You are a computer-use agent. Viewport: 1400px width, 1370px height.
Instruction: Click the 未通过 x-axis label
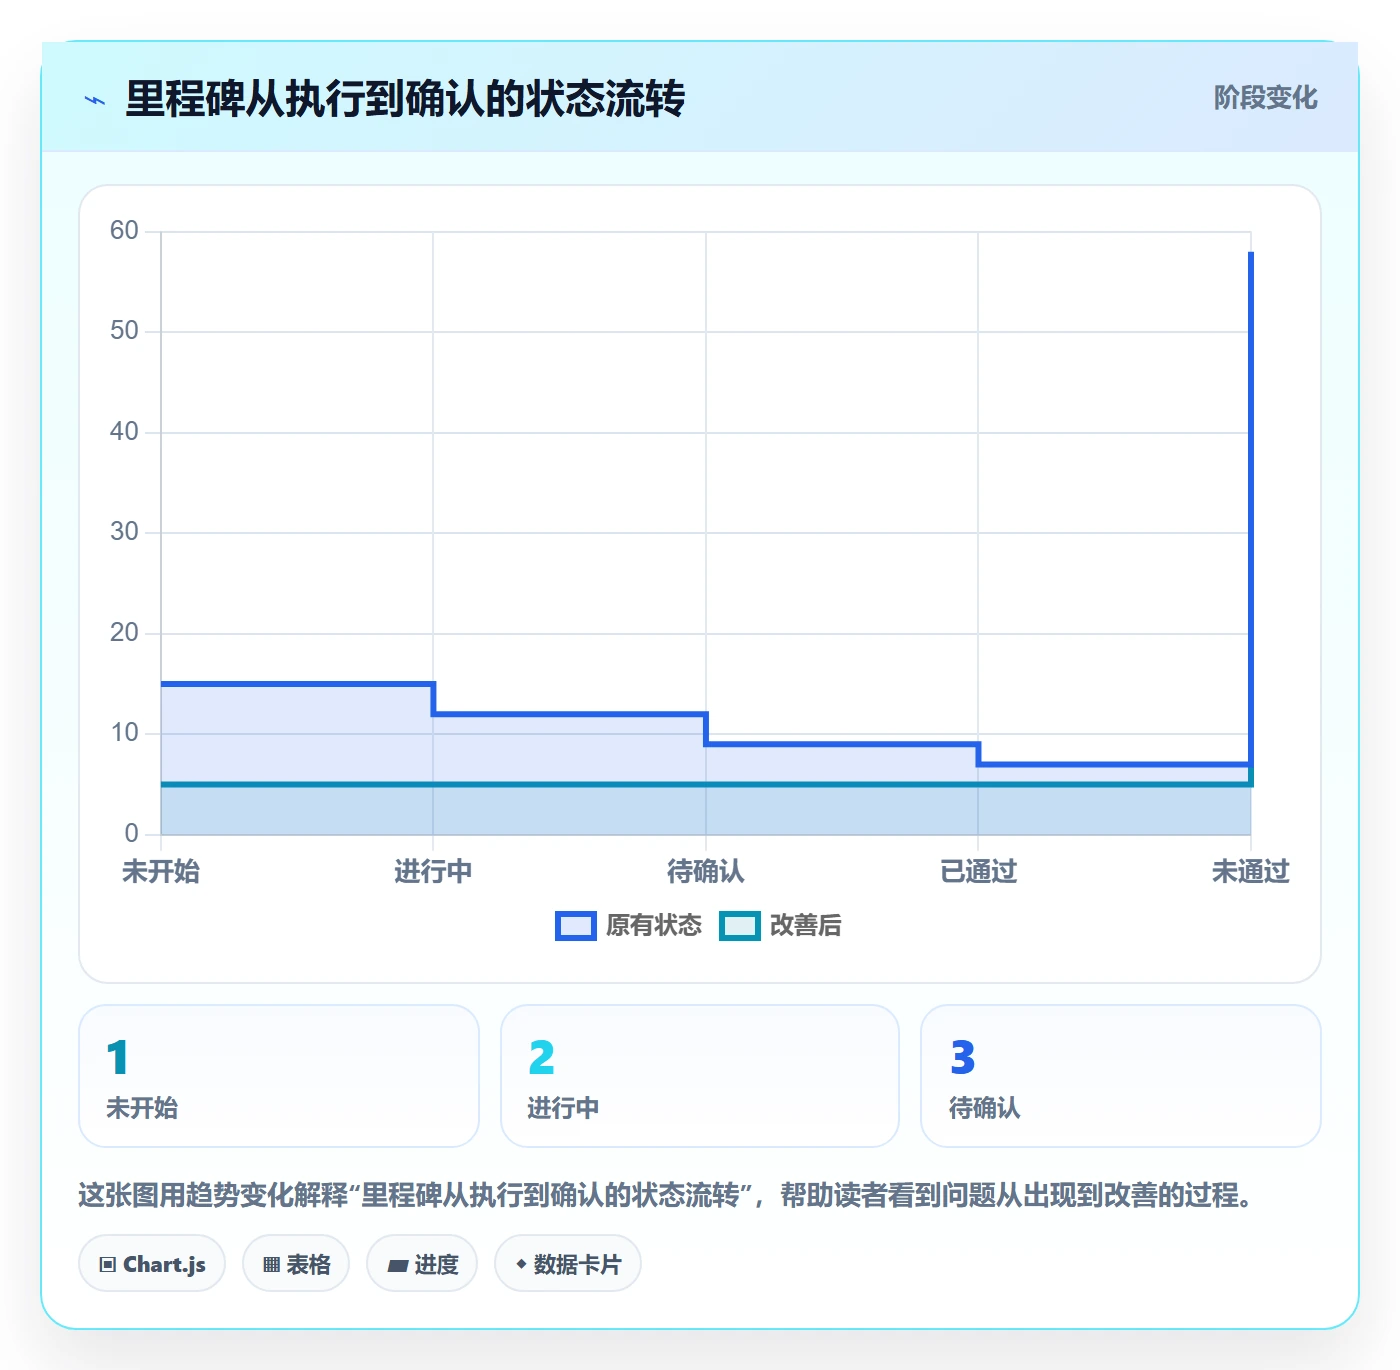[x=1250, y=872]
